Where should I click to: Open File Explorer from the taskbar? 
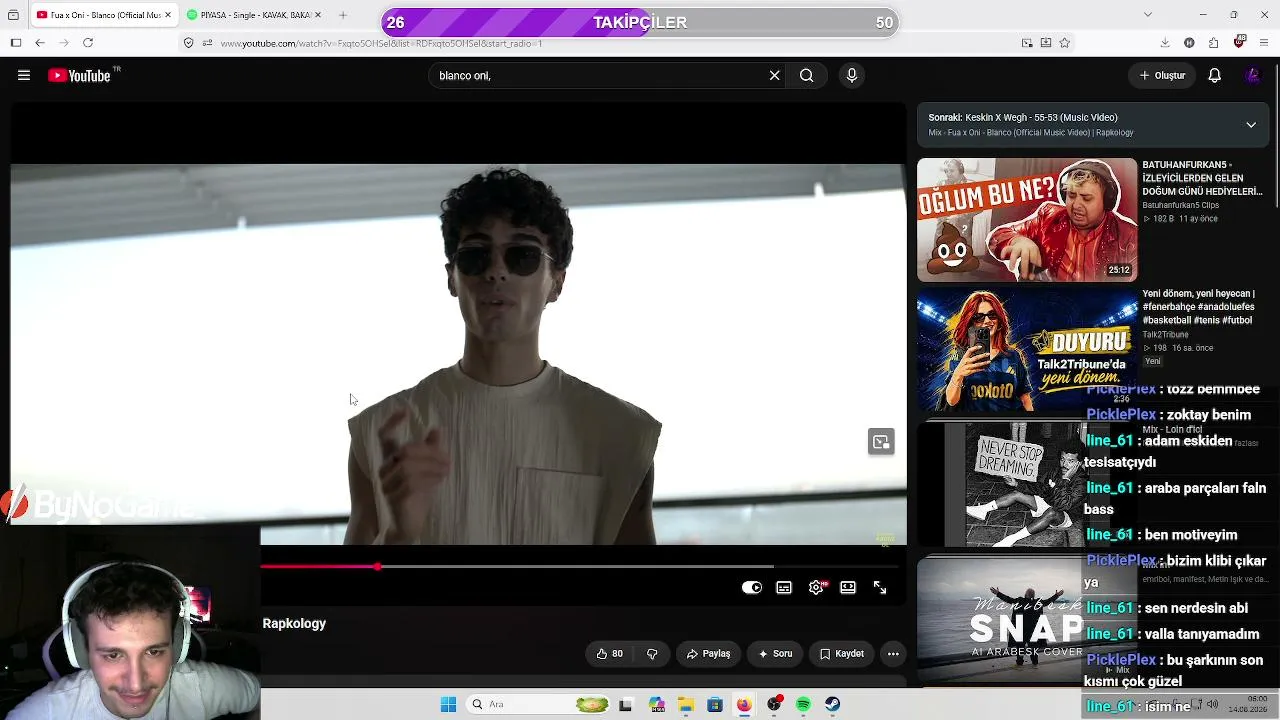pyautogui.click(x=685, y=705)
